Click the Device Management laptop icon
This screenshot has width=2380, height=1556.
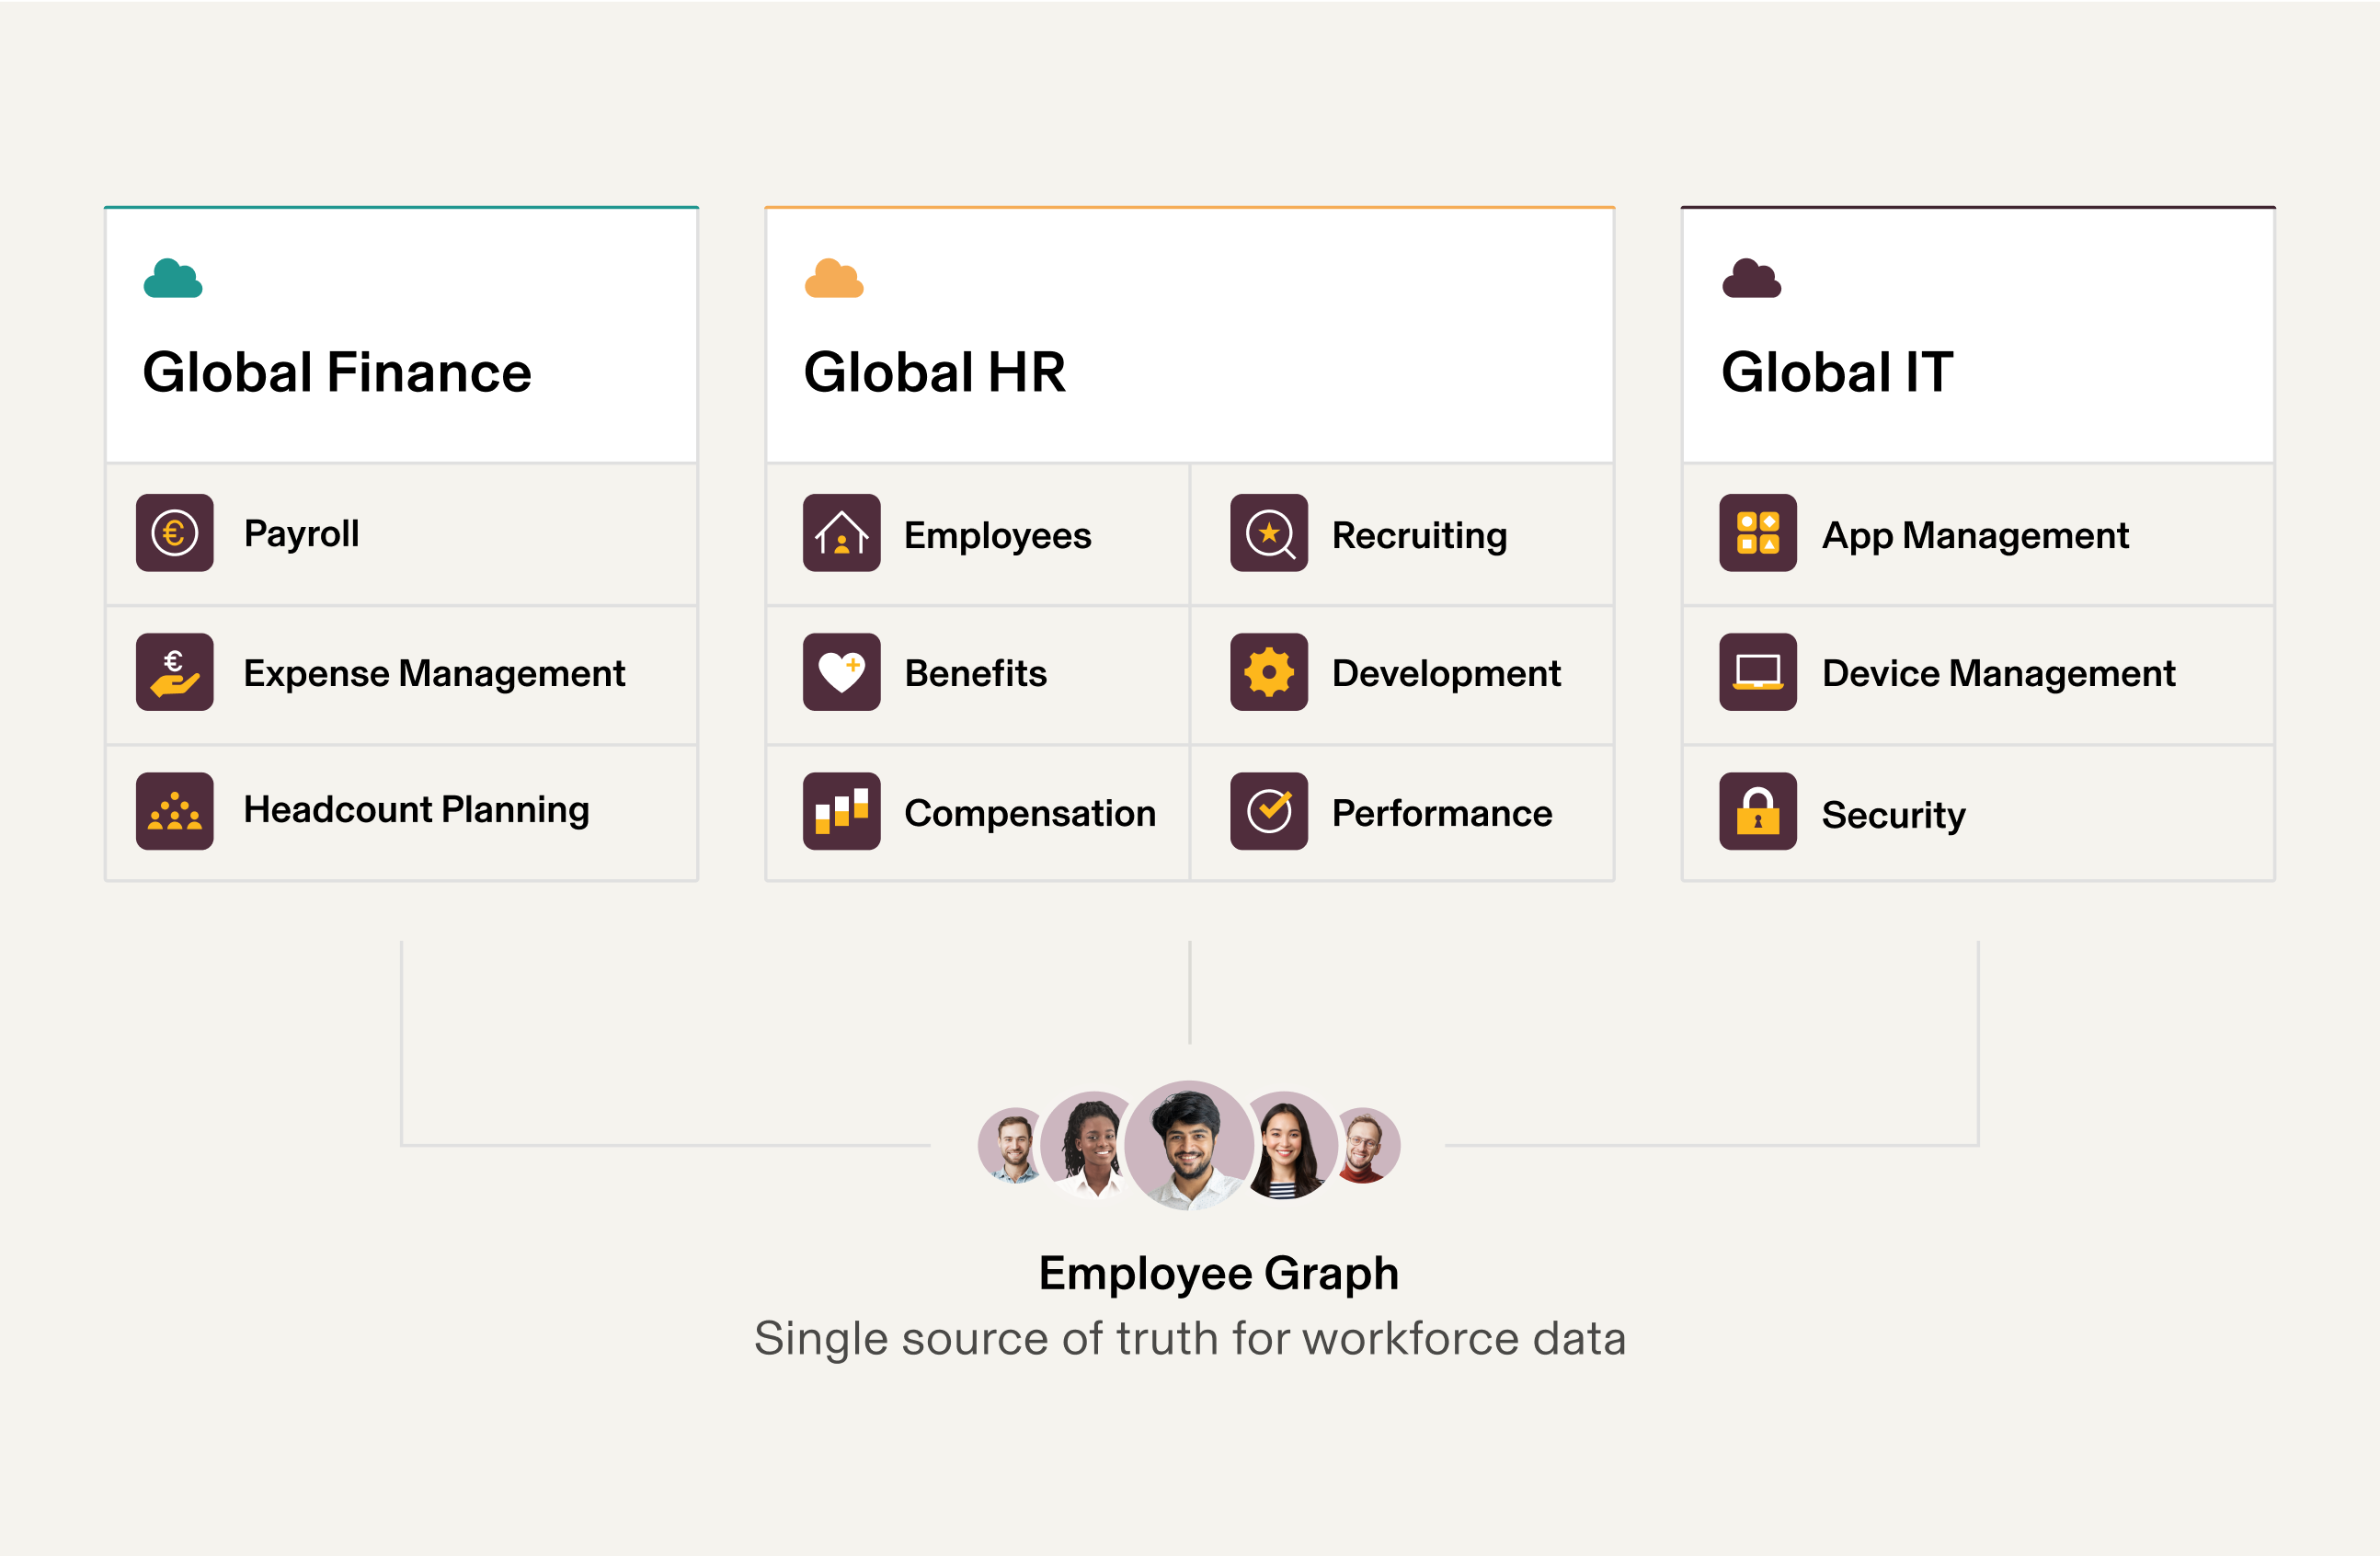coord(1757,672)
